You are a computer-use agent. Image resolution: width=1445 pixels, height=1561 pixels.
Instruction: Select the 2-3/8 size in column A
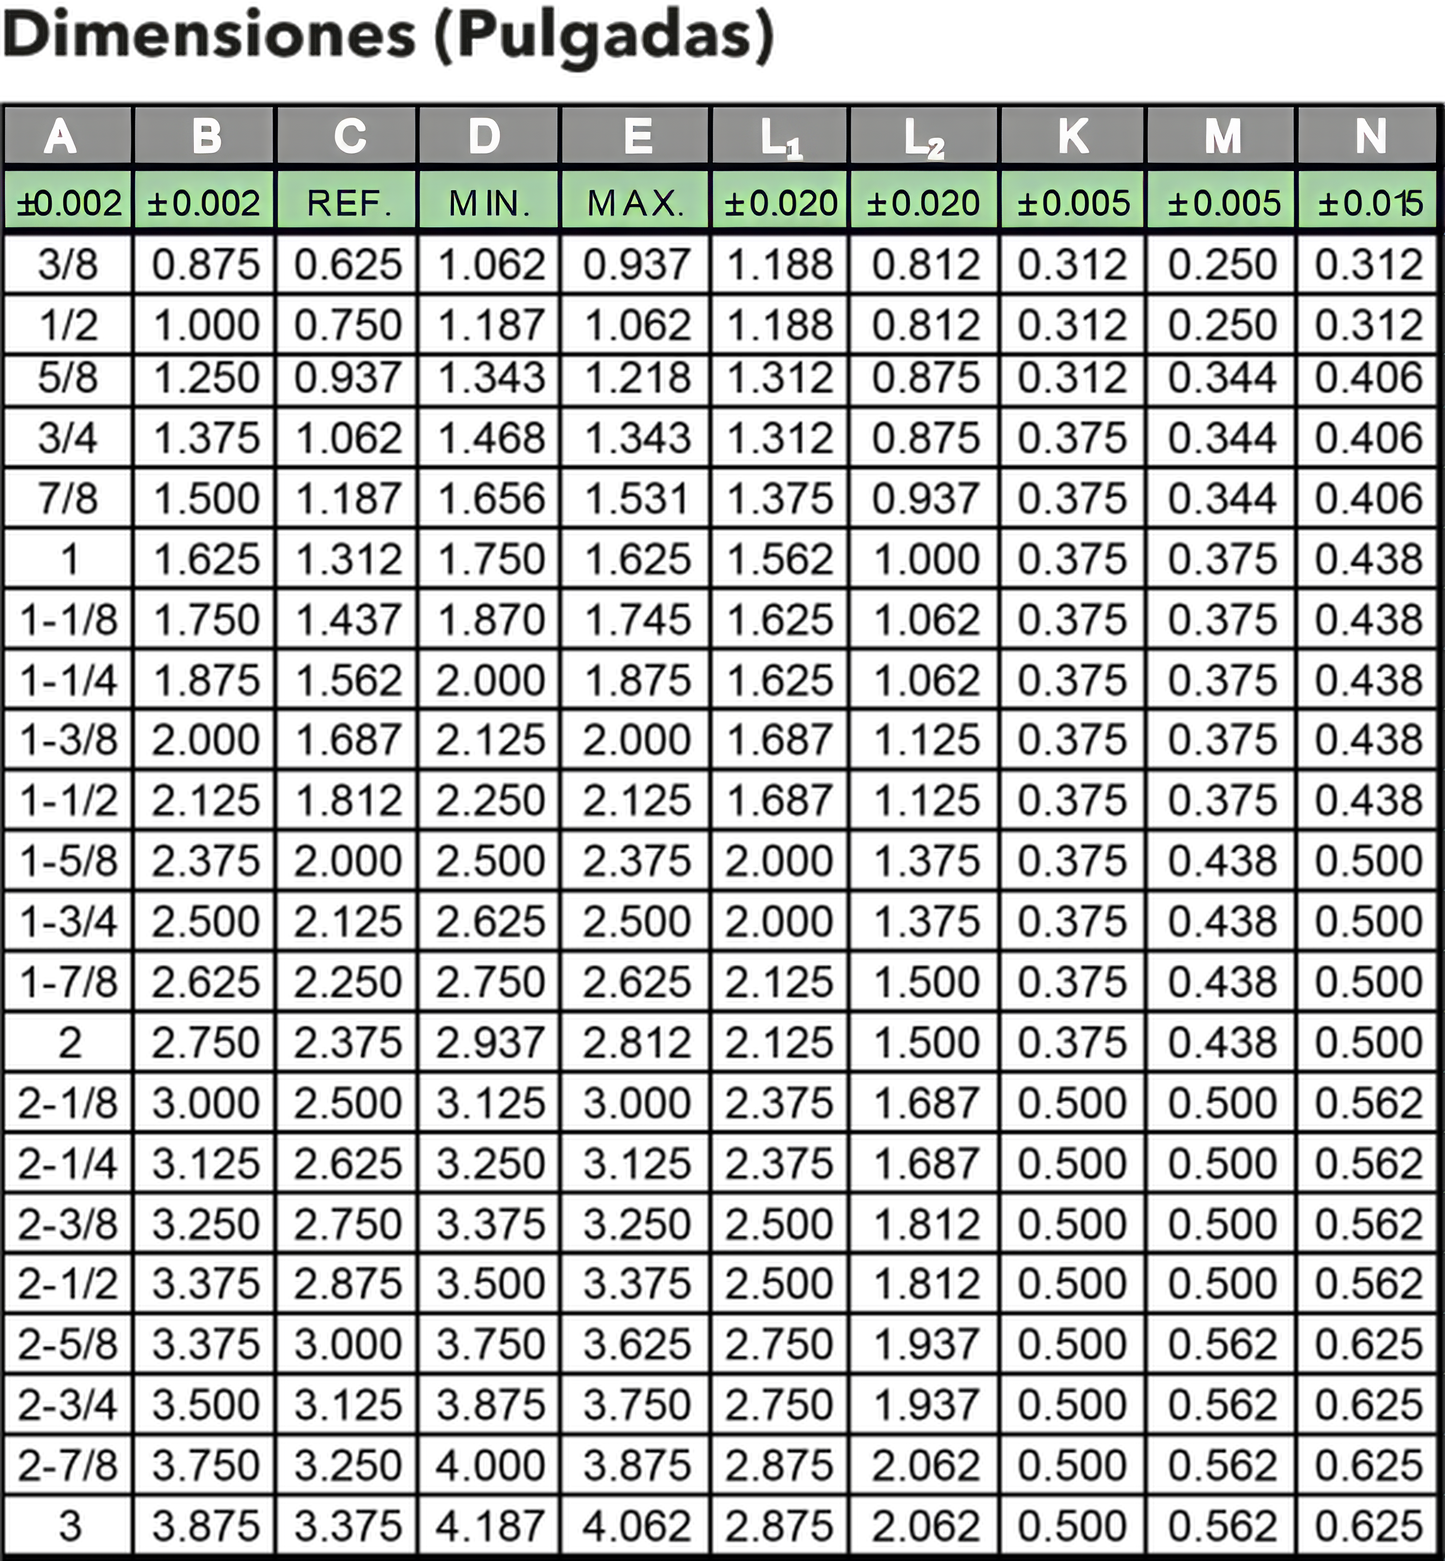click(68, 1224)
